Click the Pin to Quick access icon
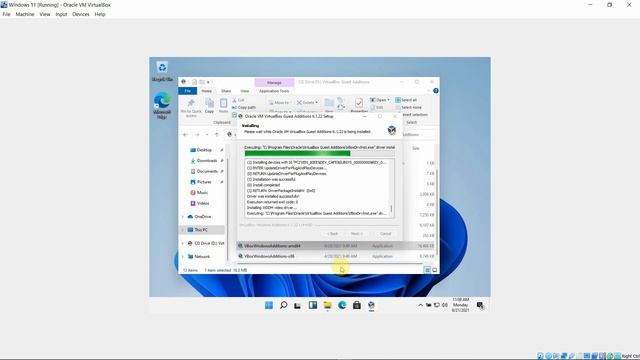Image resolution: width=640 pixels, height=360 pixels. [191, 107]
